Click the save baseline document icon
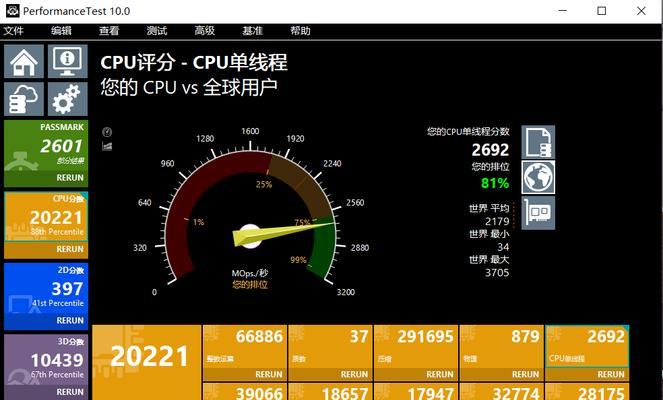Image resolution: width=663 pixels, height=400 pixels. tap(538, 142)
